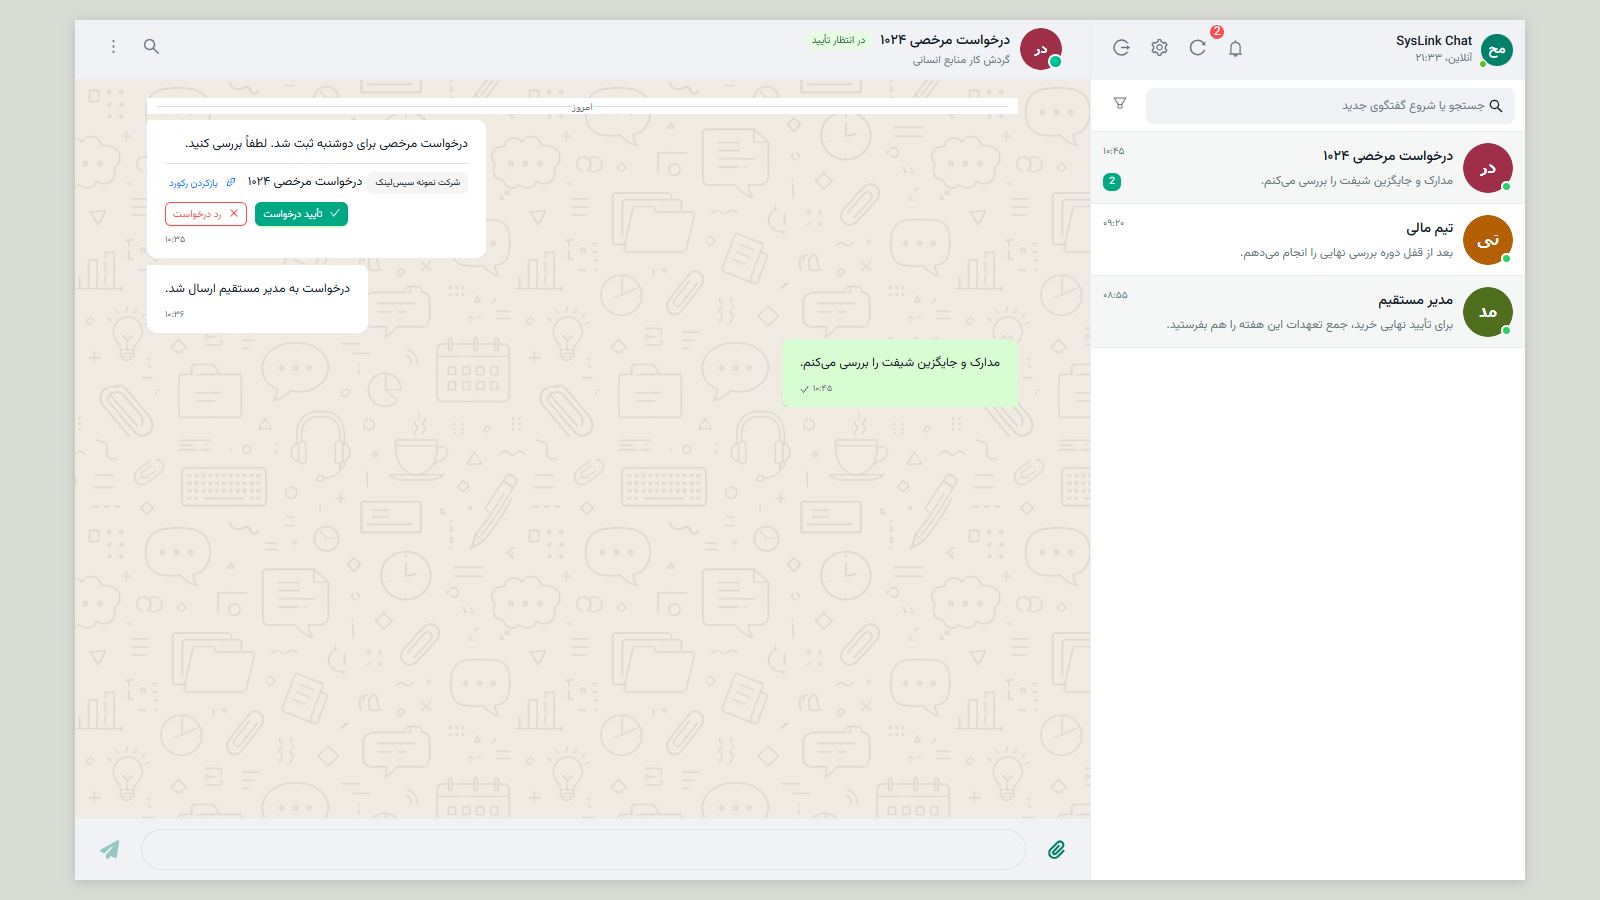Image resolution: width=1600 pixels, height=900 pixels.
Task: Open the three-dot chat options menu
Action: (113, 47)
